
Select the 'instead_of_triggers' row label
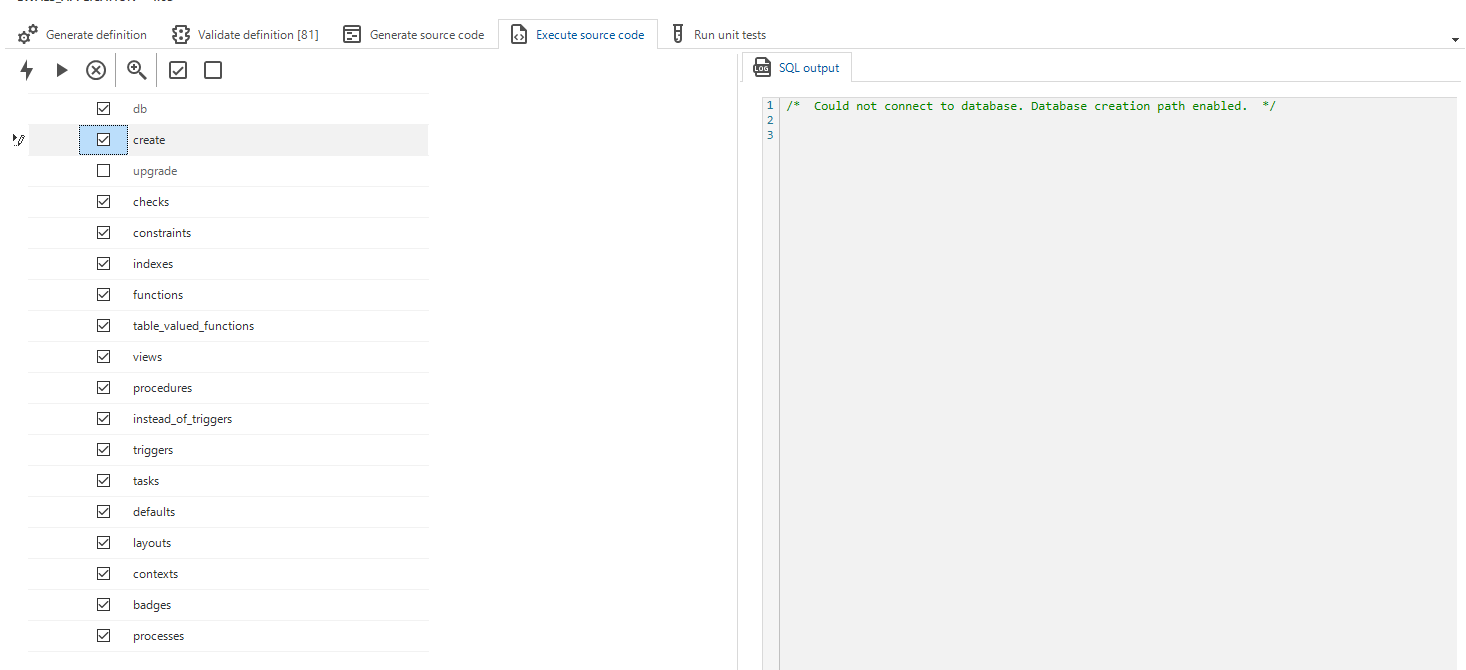point(182,419)
